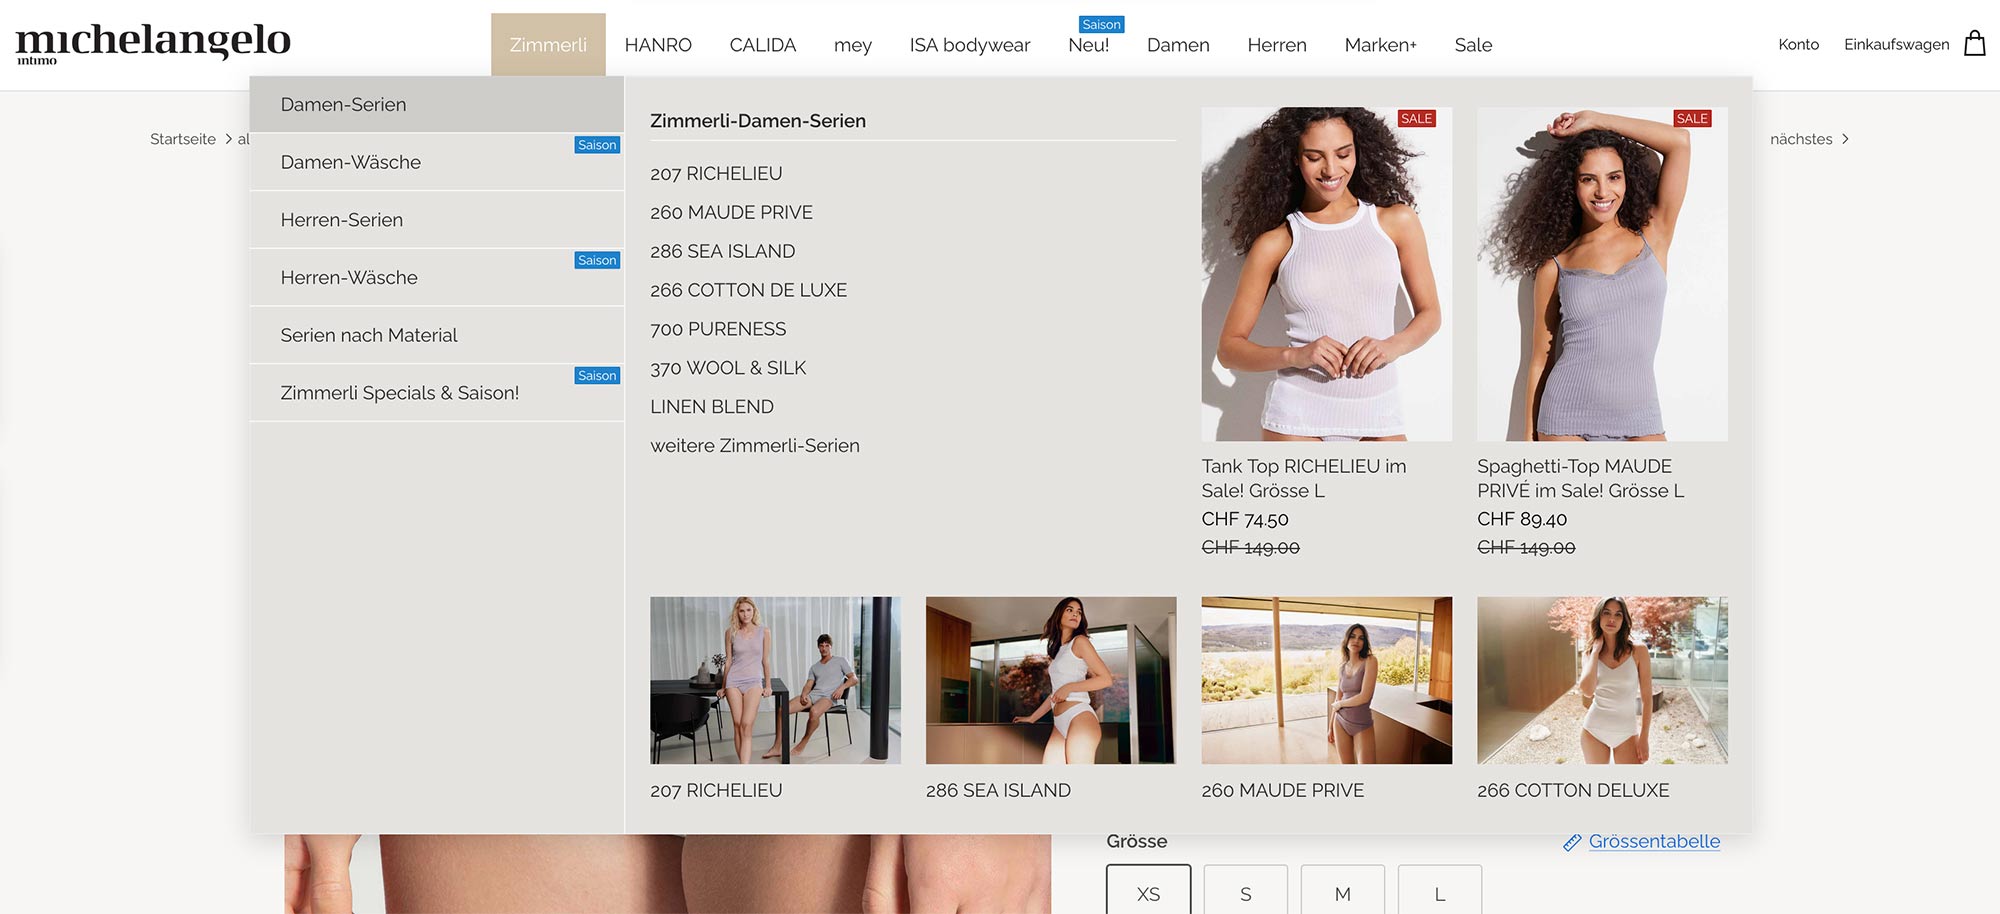Image resolution: width=2000 pixels, height=914 pixels.
Task: Select size S
Action: tap(1246, 891)
